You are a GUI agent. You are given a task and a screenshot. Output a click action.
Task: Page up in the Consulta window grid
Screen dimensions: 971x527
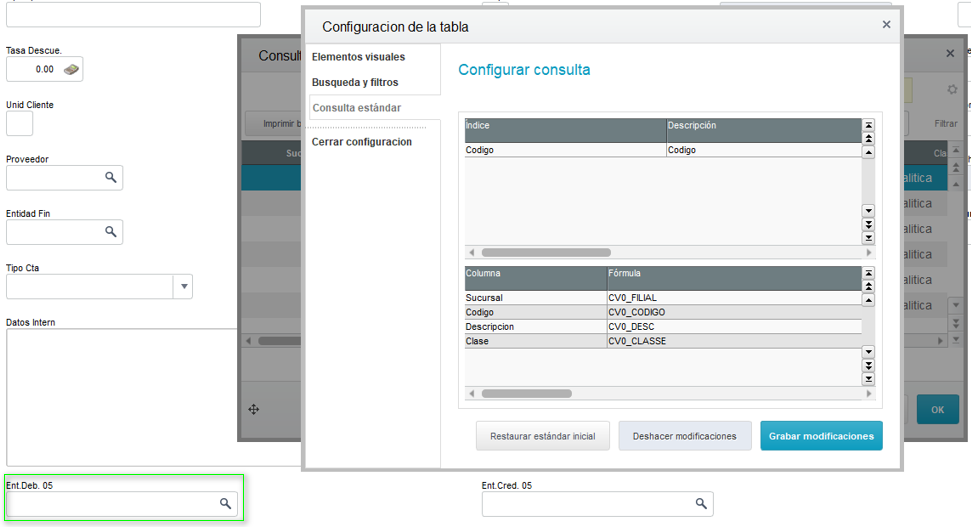point(956,167)
